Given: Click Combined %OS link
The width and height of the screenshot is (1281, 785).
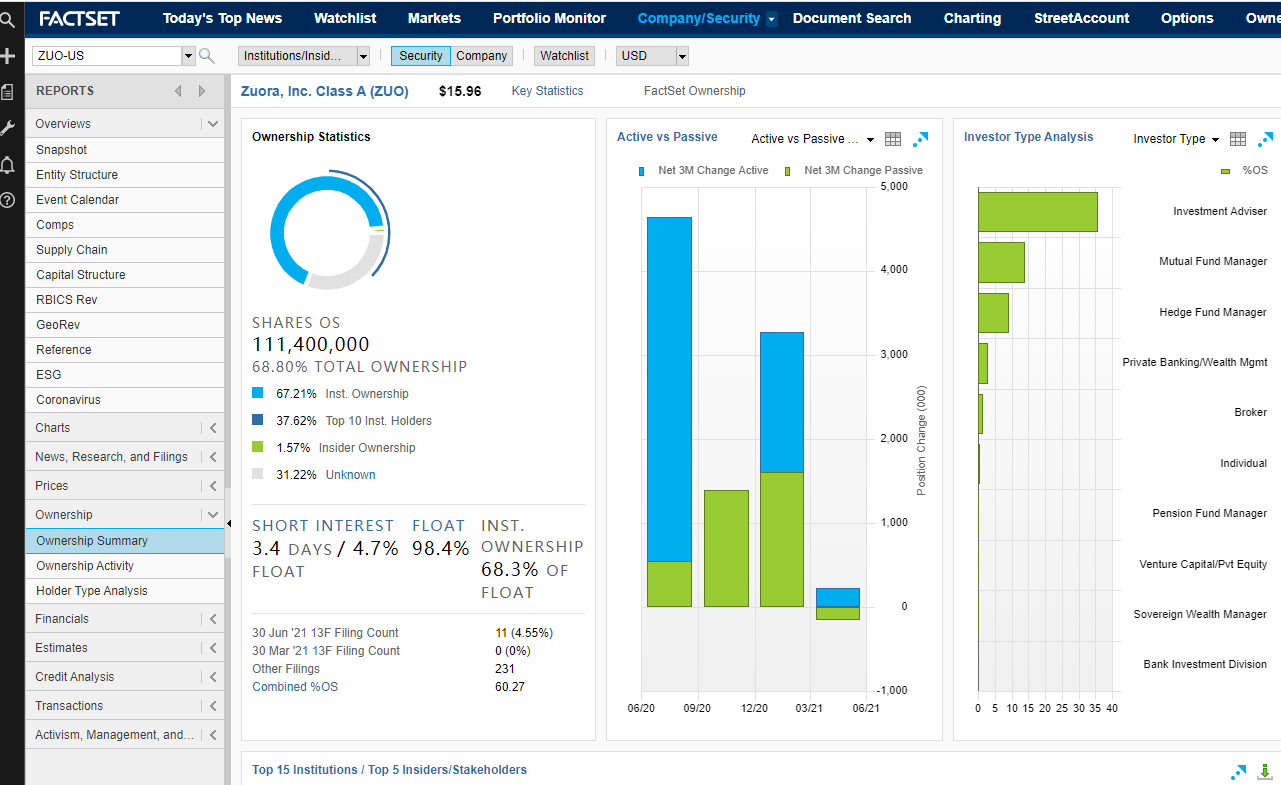Looking at the screenshot, I should (295, 687).
